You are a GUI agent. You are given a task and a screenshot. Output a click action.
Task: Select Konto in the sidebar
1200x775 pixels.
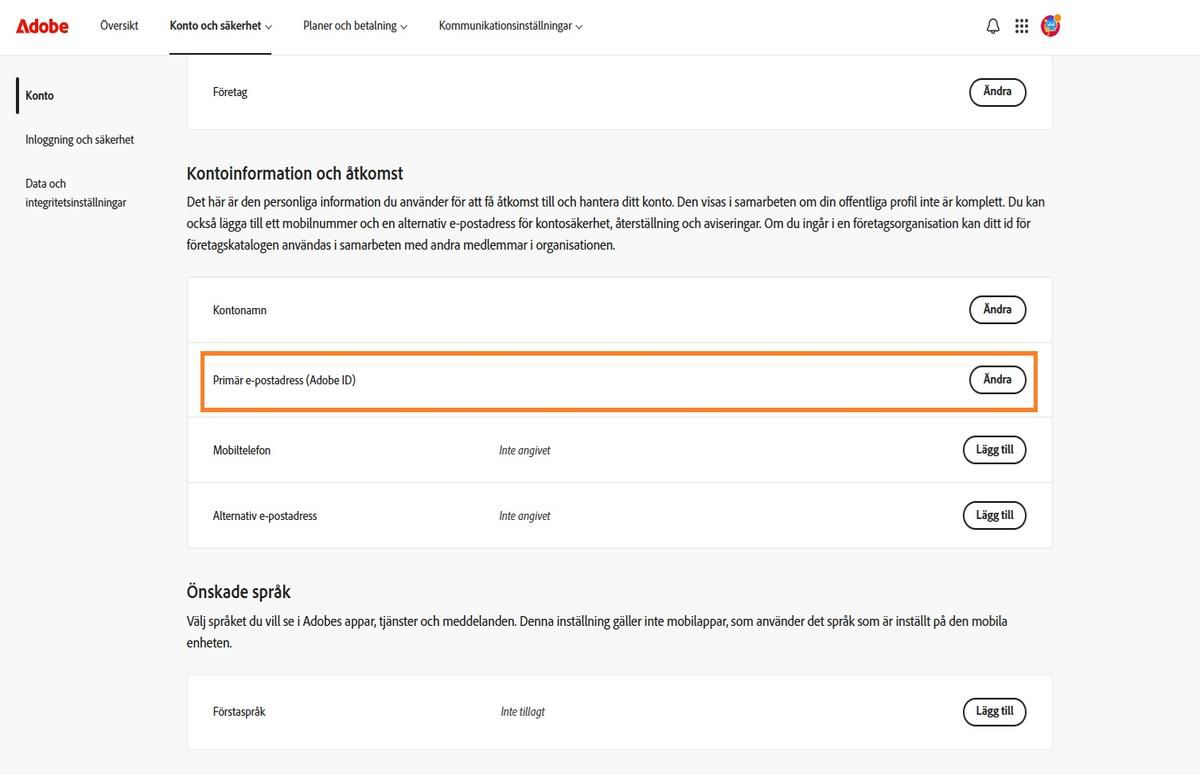coord(39,95)
